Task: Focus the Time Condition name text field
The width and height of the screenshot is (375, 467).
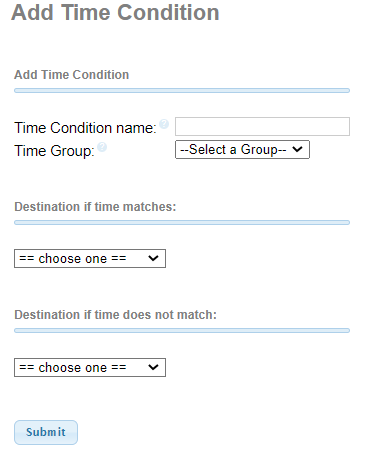Action: tap(262, 126)
